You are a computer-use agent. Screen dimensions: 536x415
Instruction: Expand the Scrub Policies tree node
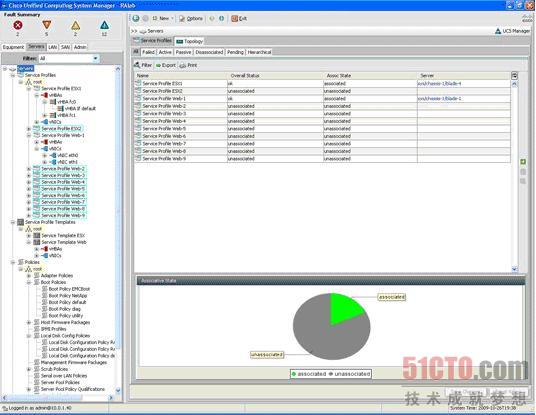tap(29, 369)
